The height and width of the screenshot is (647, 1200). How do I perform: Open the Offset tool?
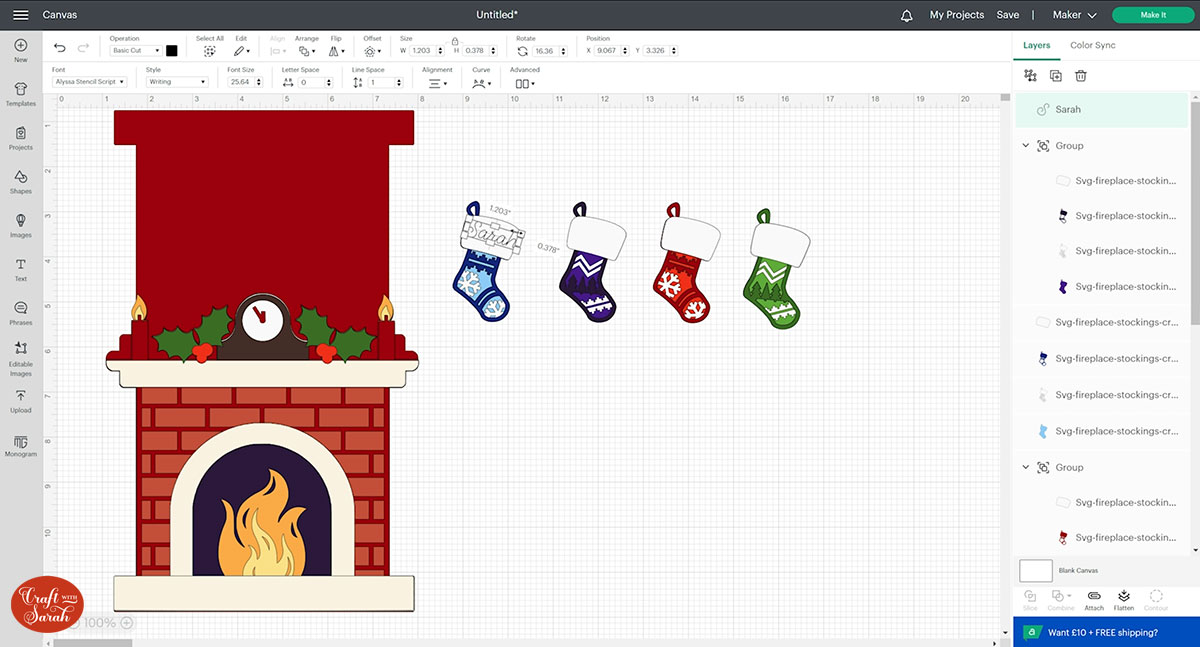(x=371, y=50)
